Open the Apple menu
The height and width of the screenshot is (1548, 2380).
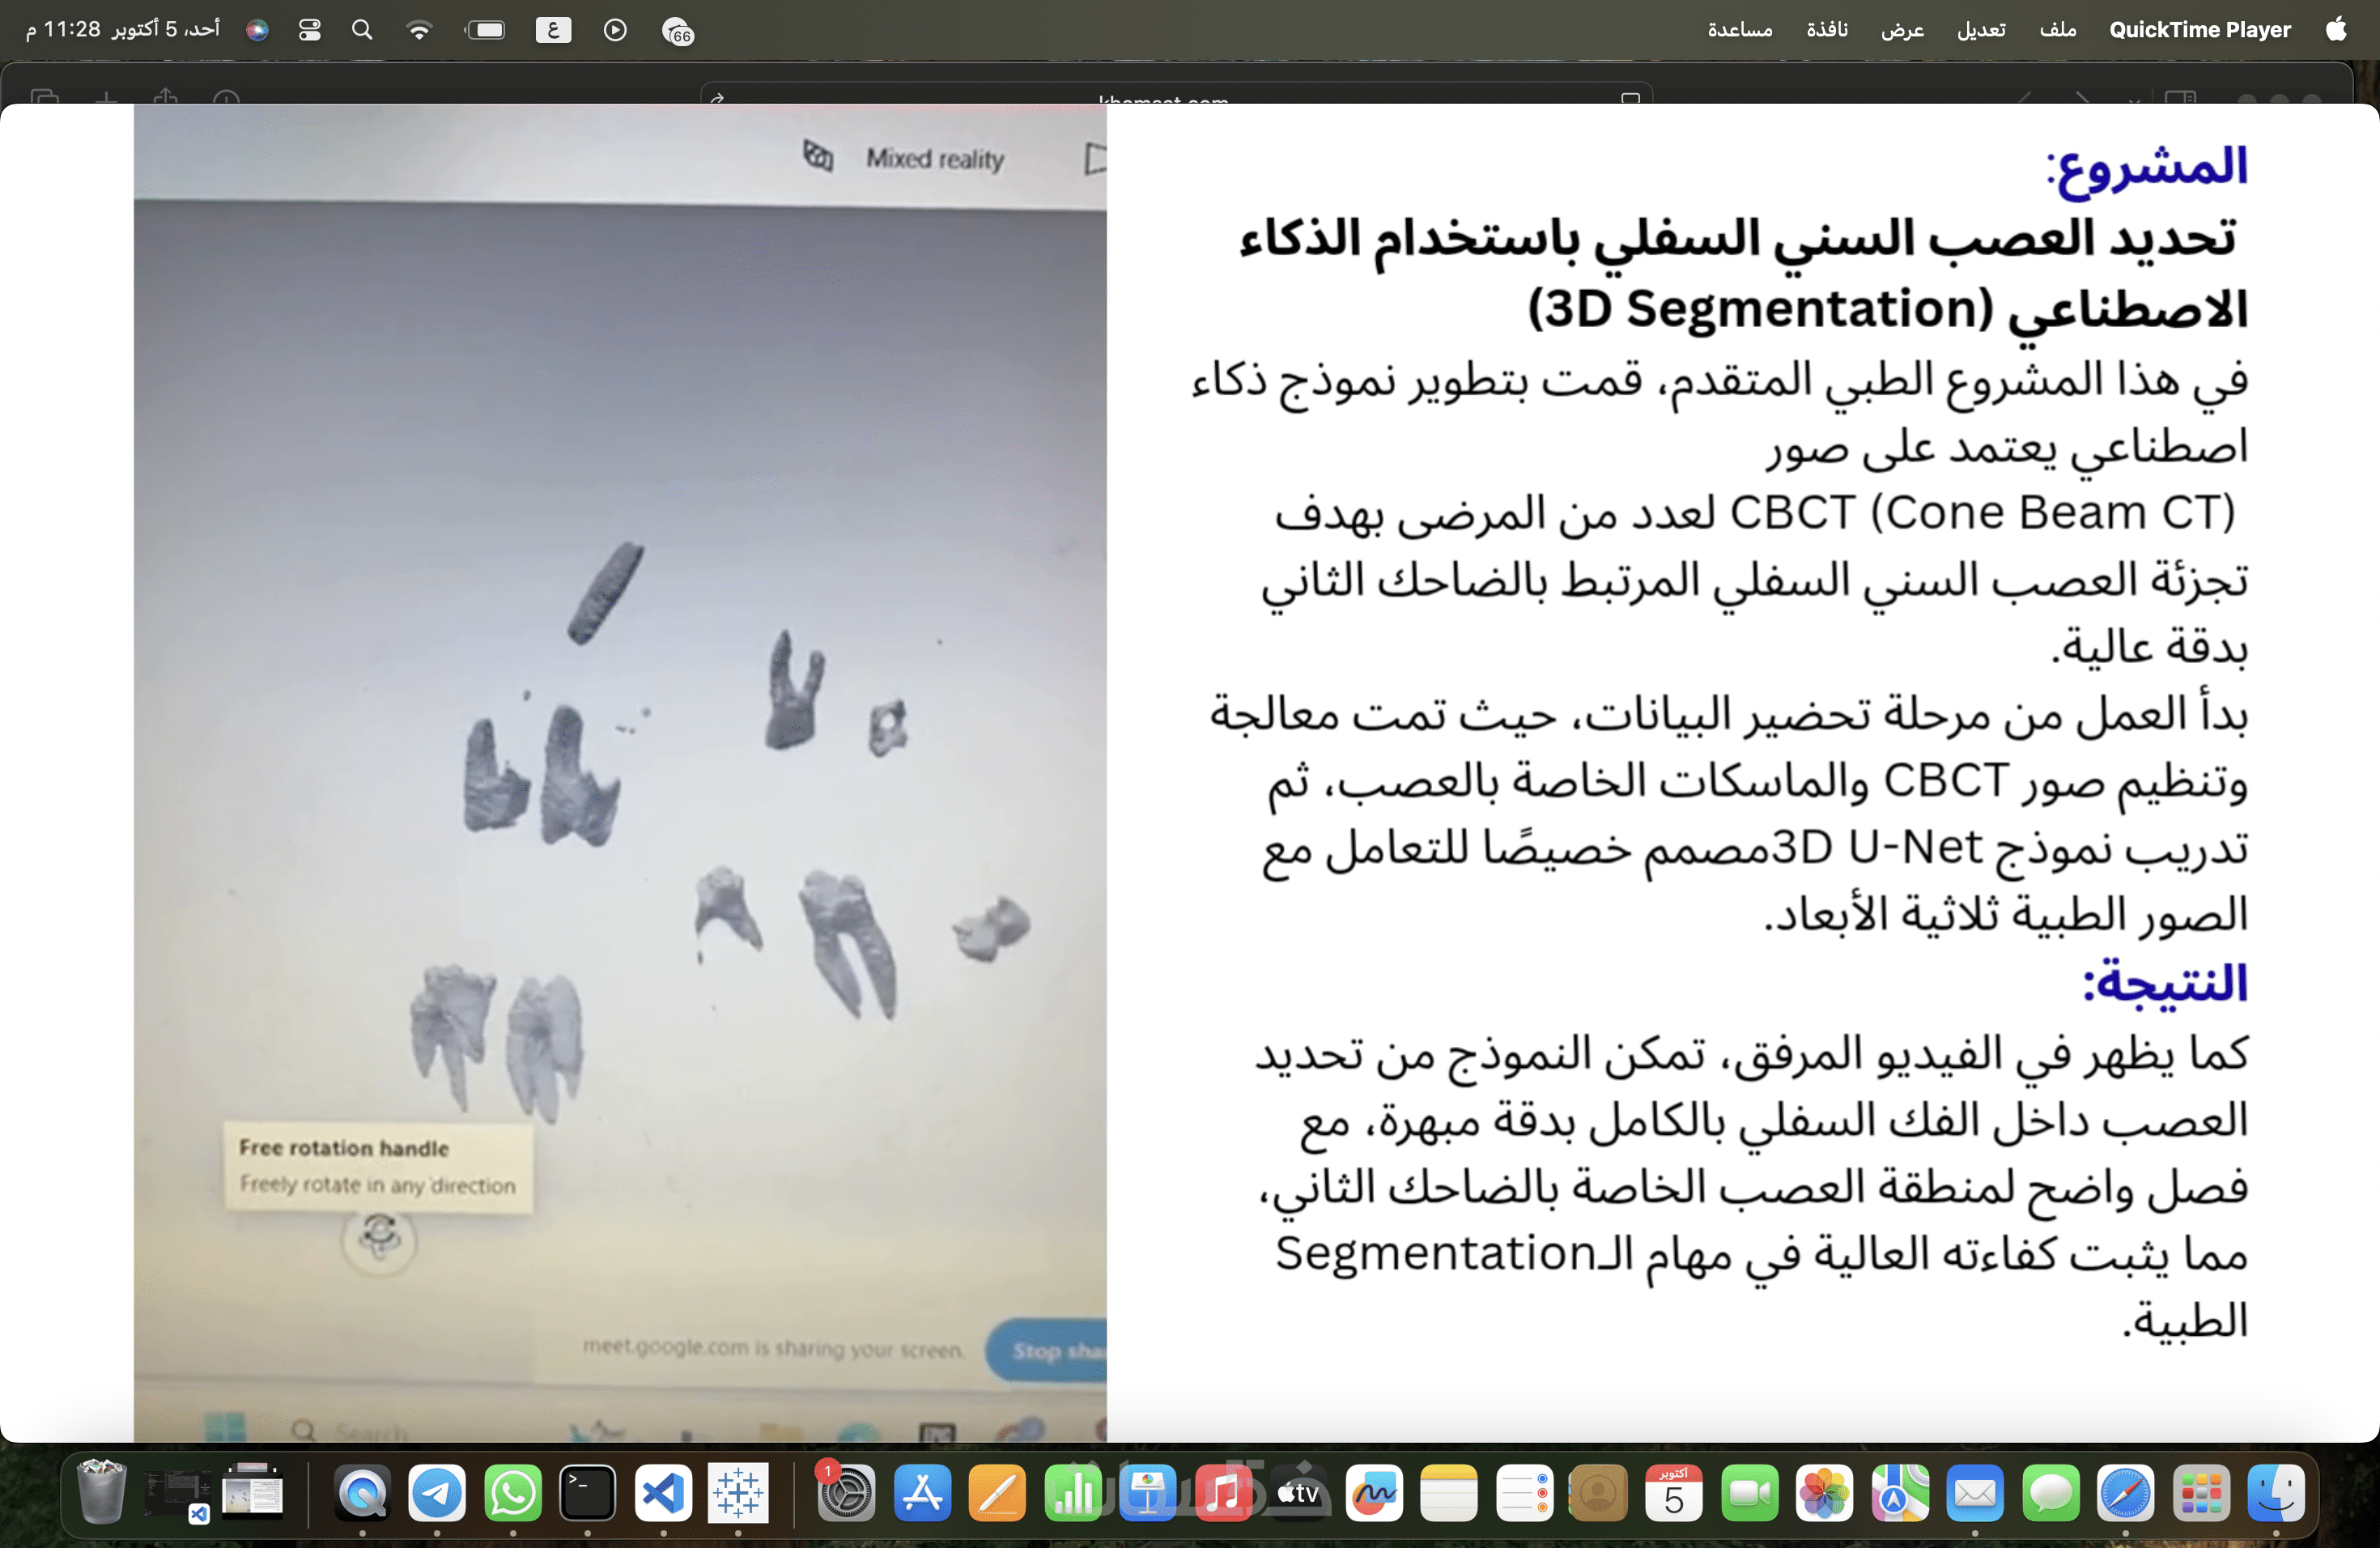pos(2336,30)
